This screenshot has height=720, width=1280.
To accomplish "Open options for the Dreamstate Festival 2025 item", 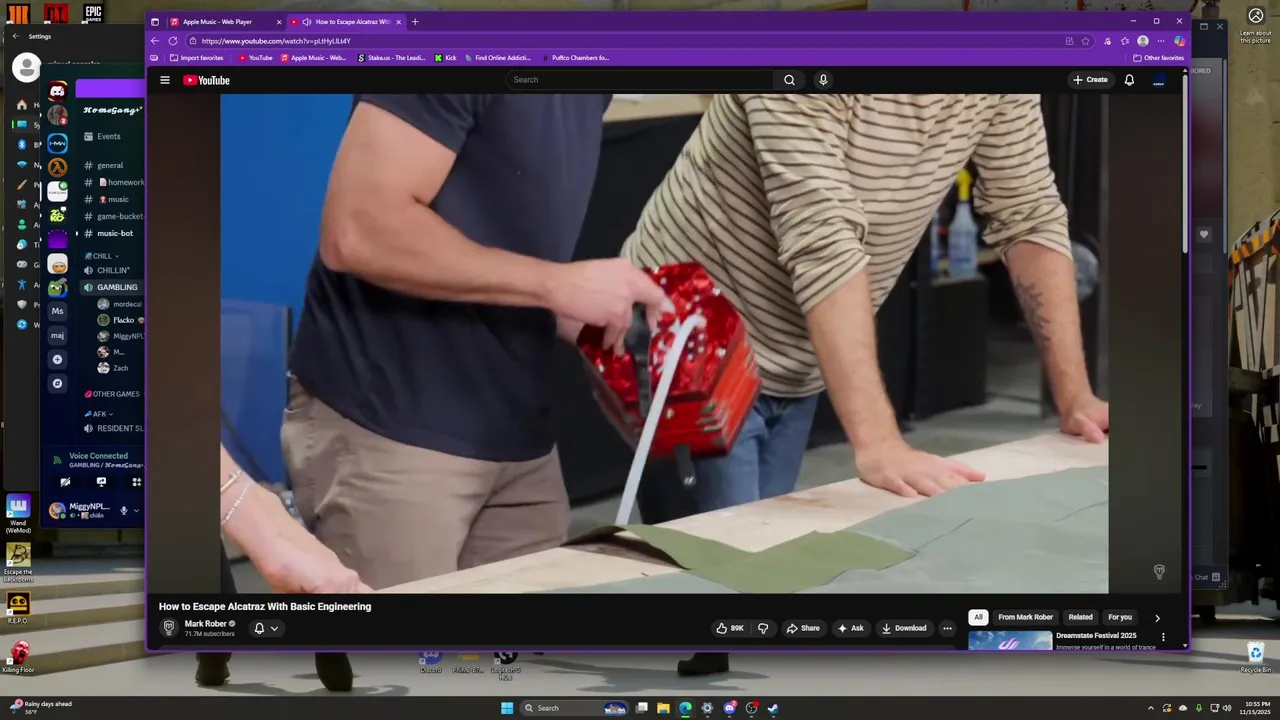I will (1163, 637).
